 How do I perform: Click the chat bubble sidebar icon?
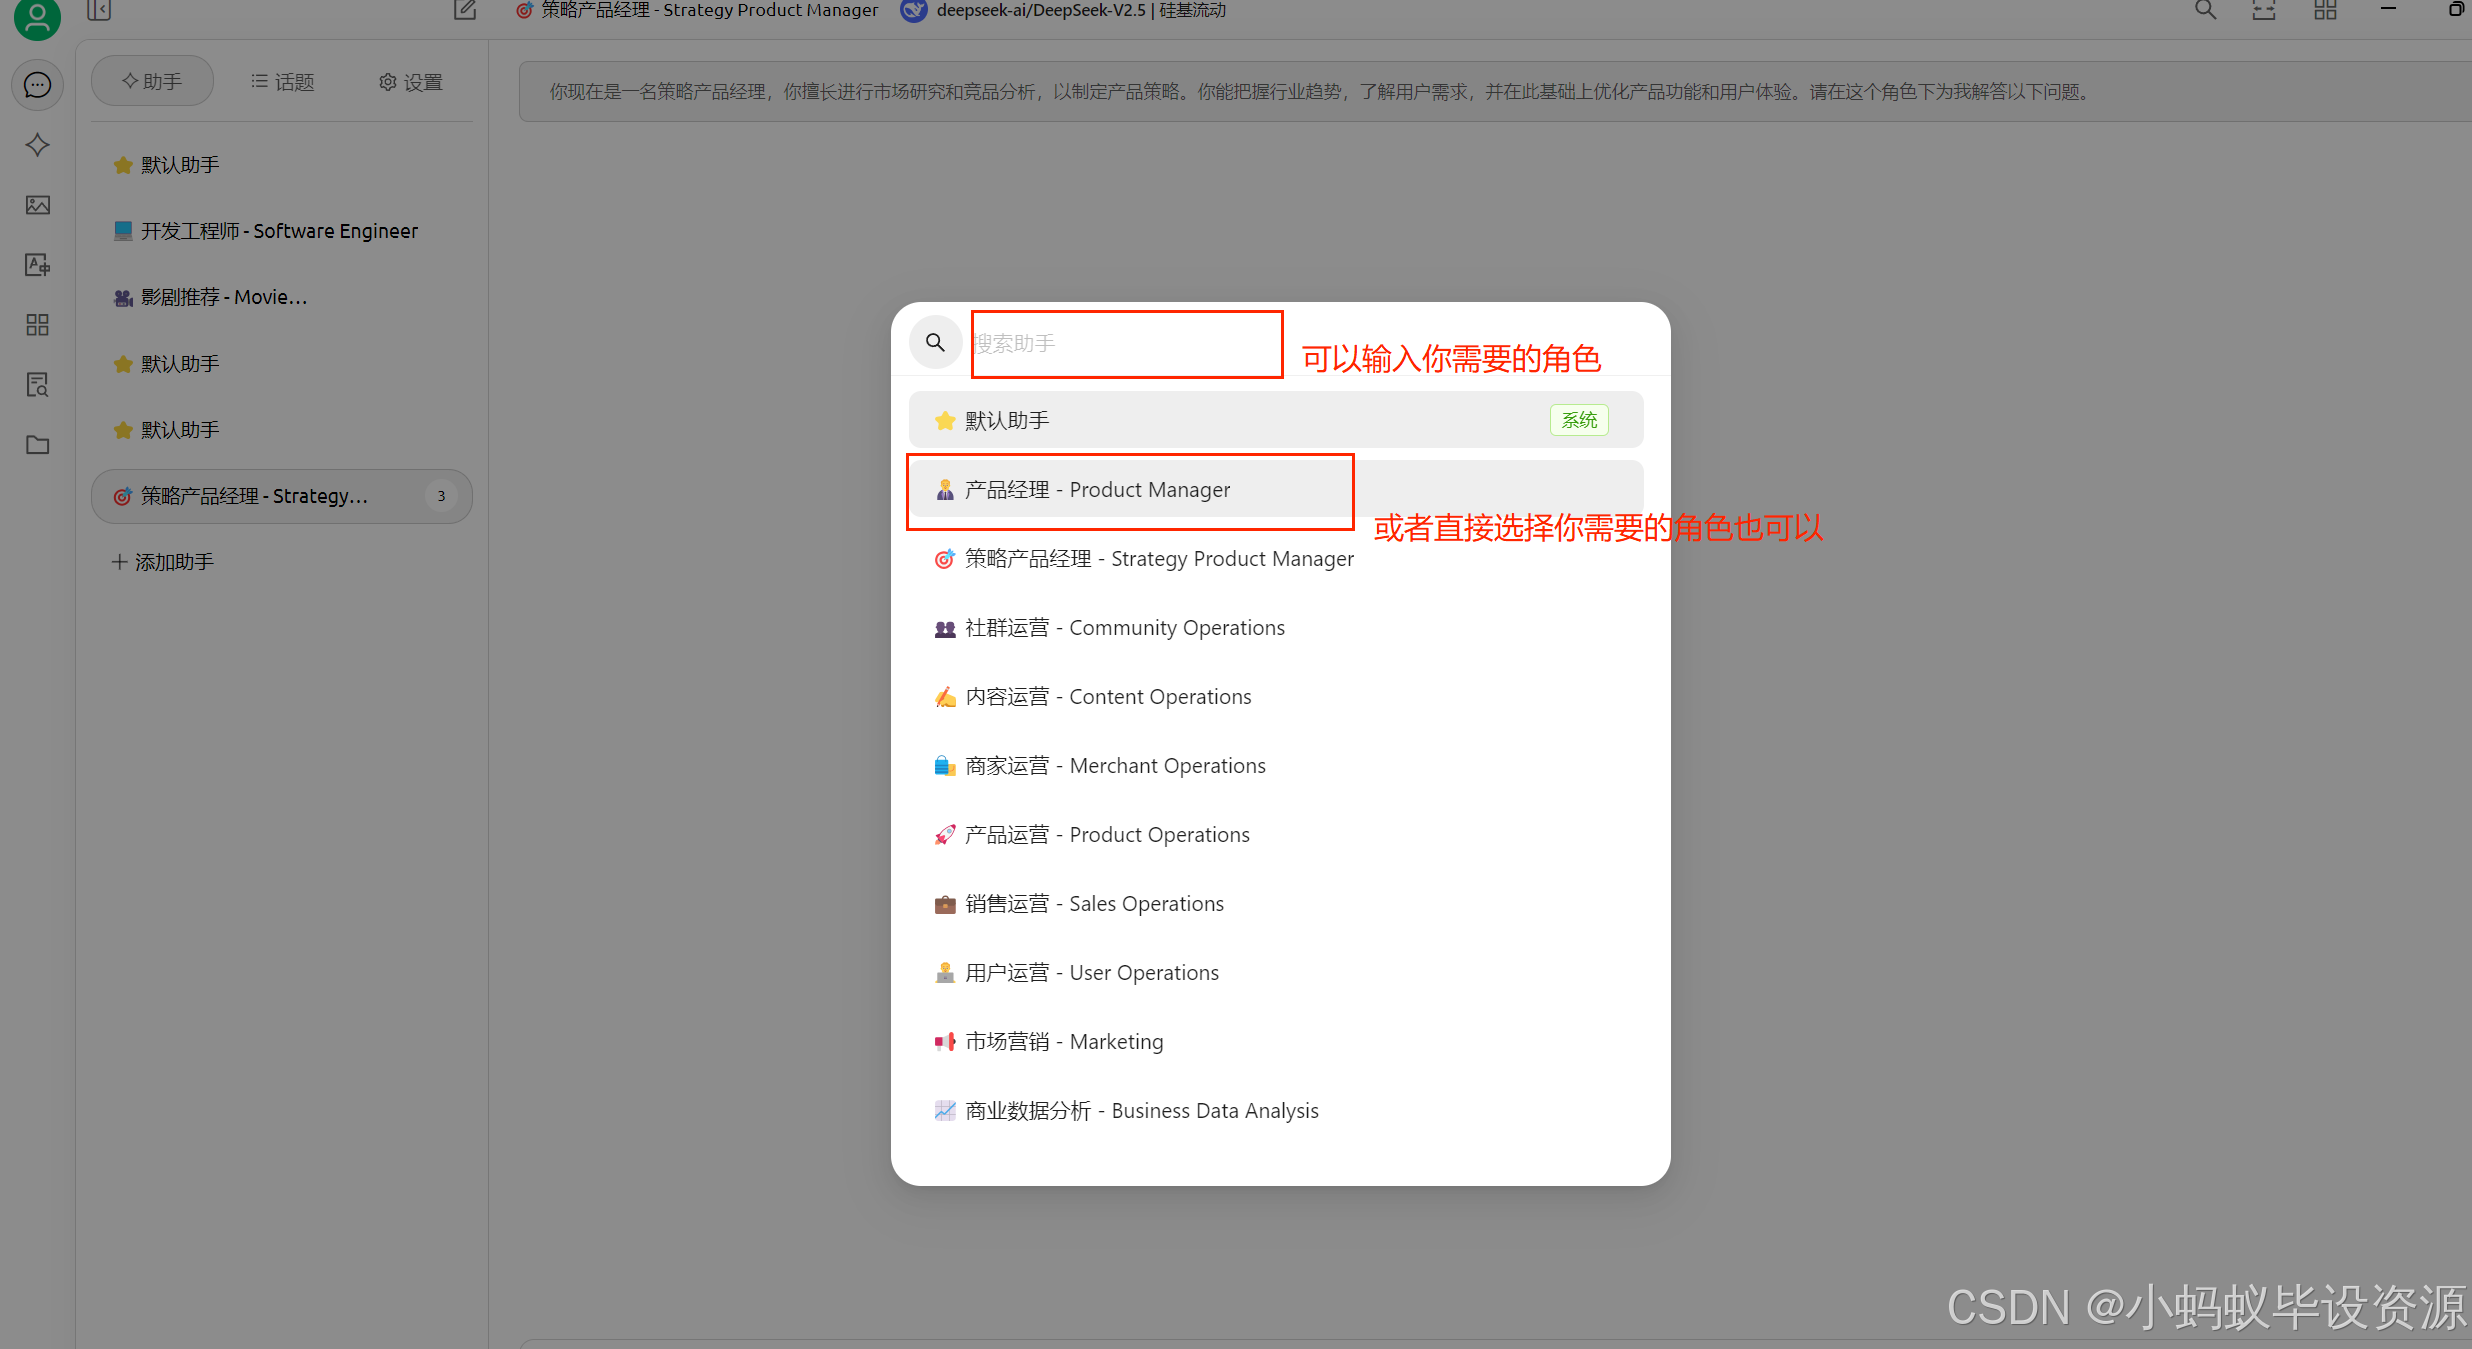(x=37, y=85)
